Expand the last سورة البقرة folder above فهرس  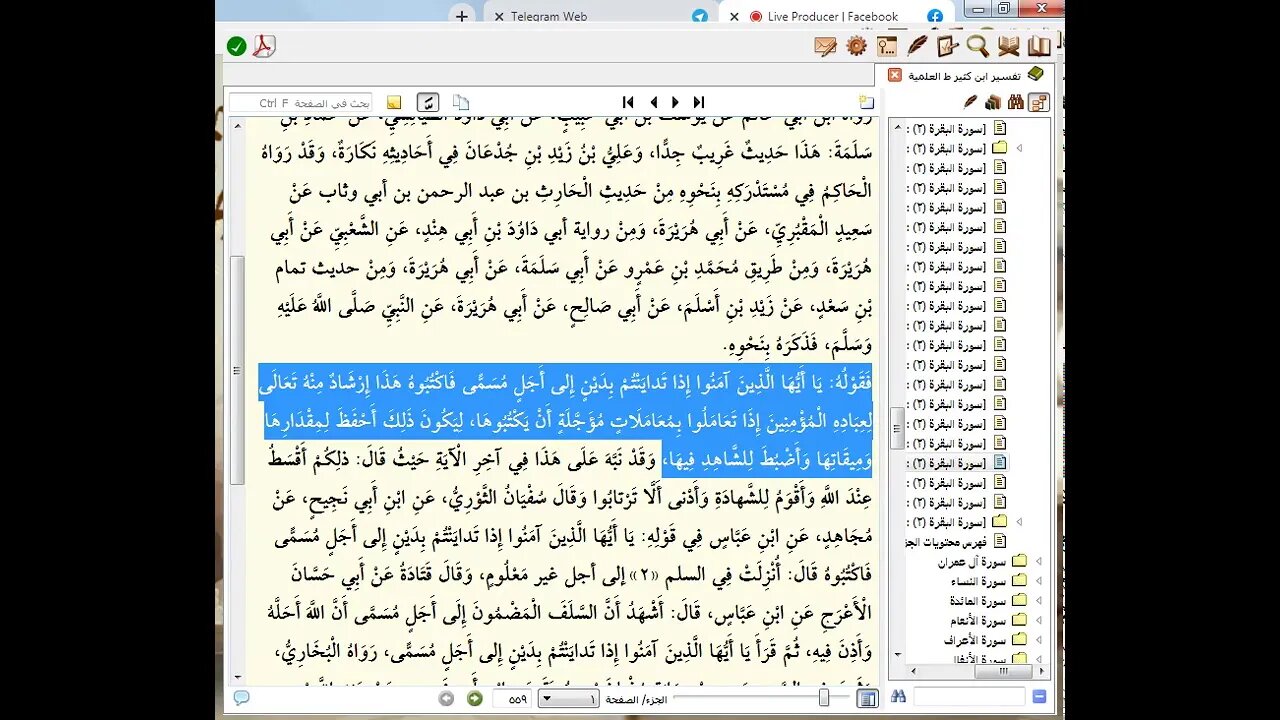click(1019, 522)
